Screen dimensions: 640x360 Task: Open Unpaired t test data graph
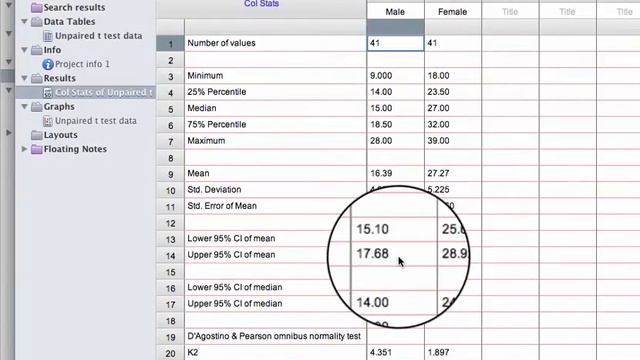pos(96,121)
